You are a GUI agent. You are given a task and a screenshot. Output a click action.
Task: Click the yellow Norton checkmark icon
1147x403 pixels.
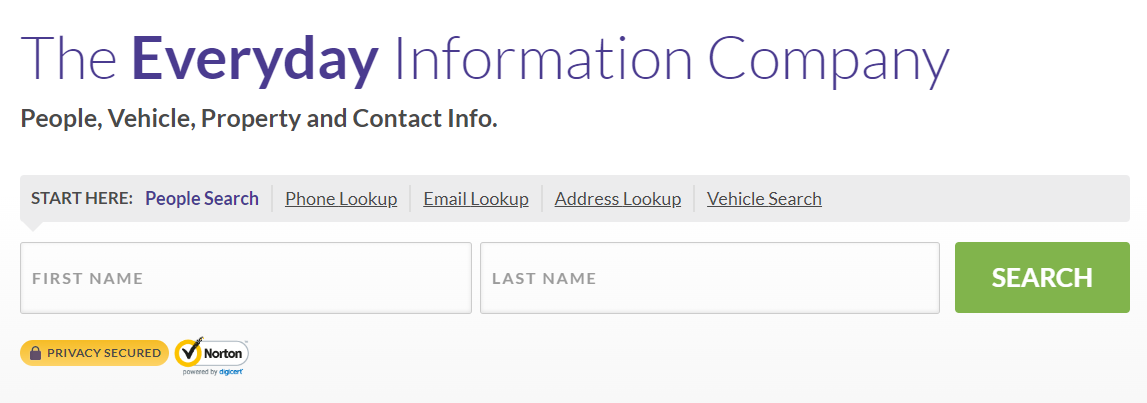pos(189,353)
